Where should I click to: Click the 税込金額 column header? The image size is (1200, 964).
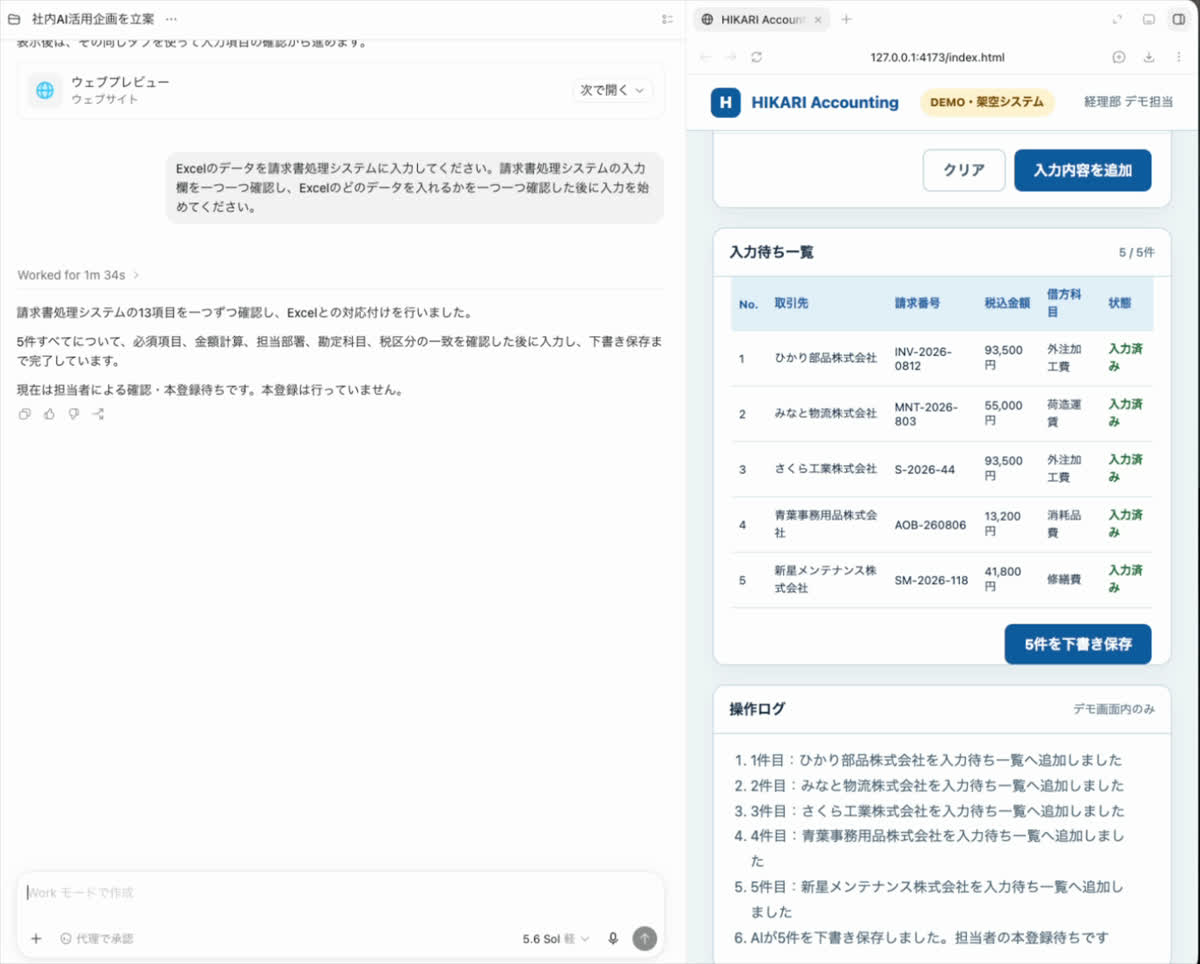(x=1007, y=304)
